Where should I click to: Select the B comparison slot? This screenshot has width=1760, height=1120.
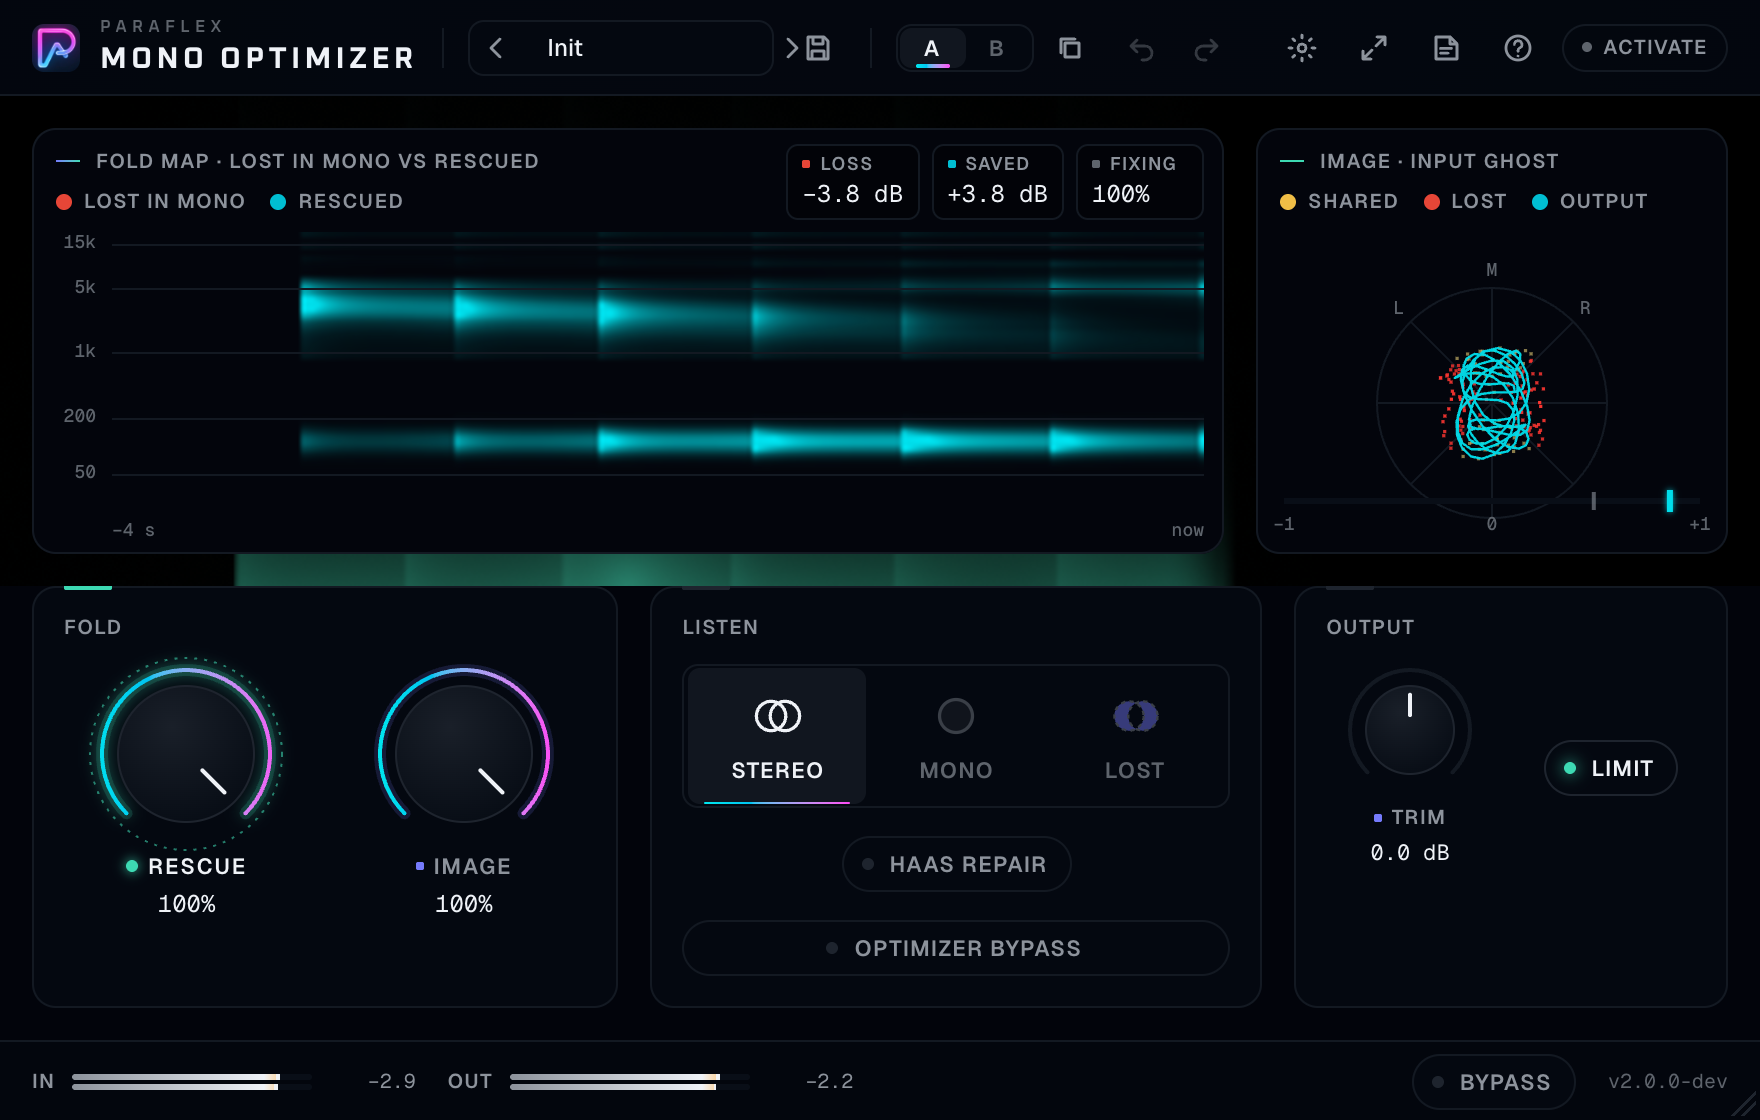coord(997,48)
